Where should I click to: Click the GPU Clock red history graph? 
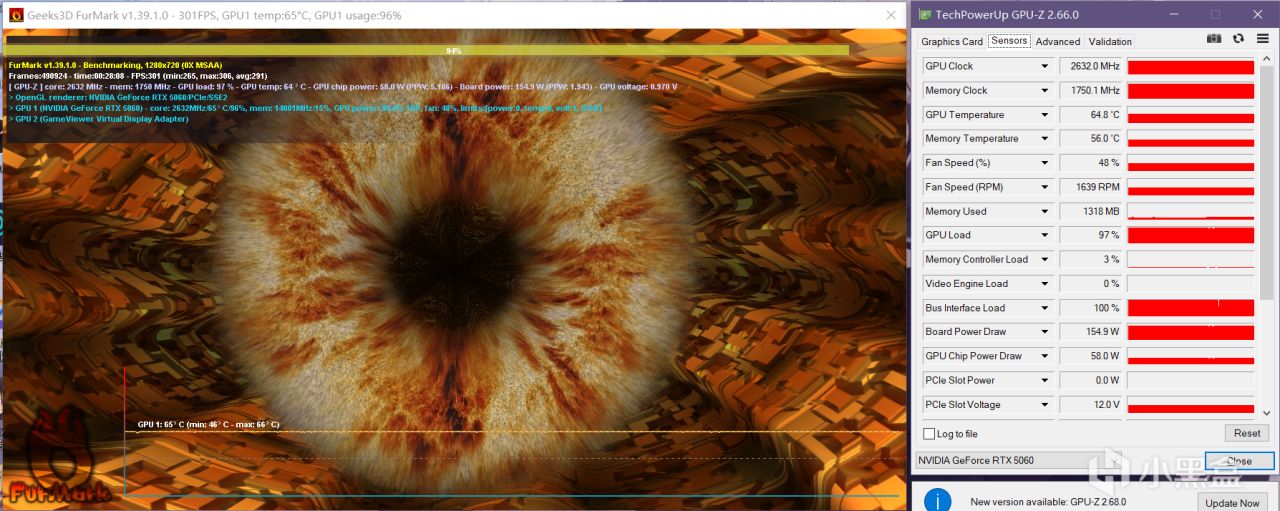[1191, 66]
